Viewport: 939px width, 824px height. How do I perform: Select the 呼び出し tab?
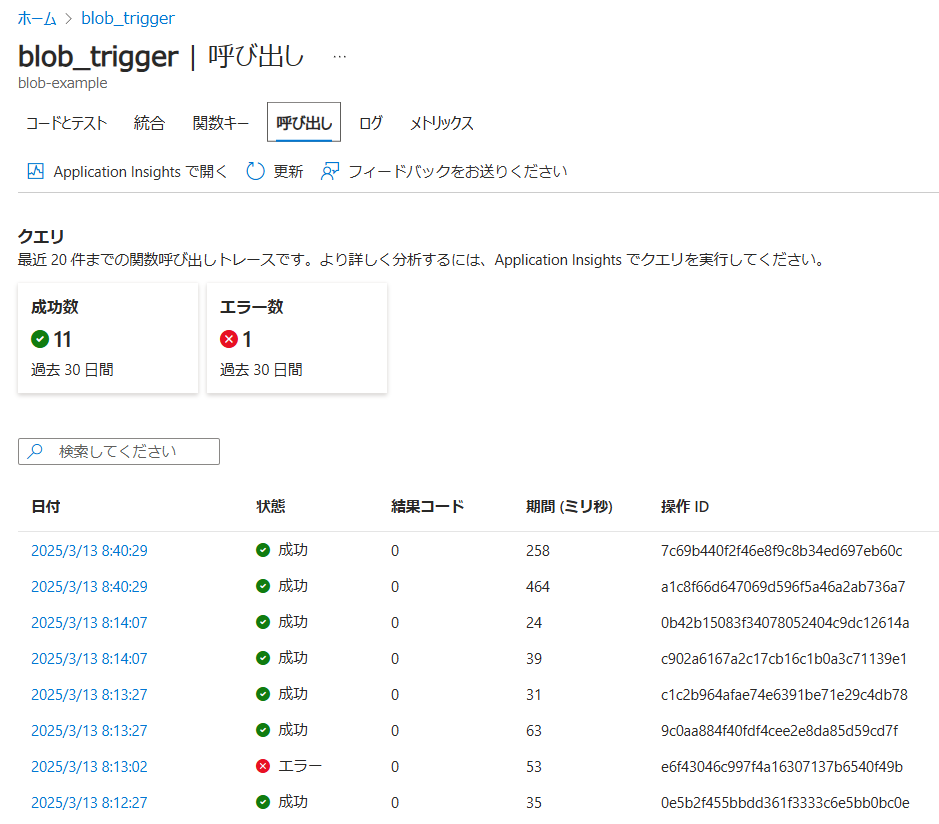304,122
